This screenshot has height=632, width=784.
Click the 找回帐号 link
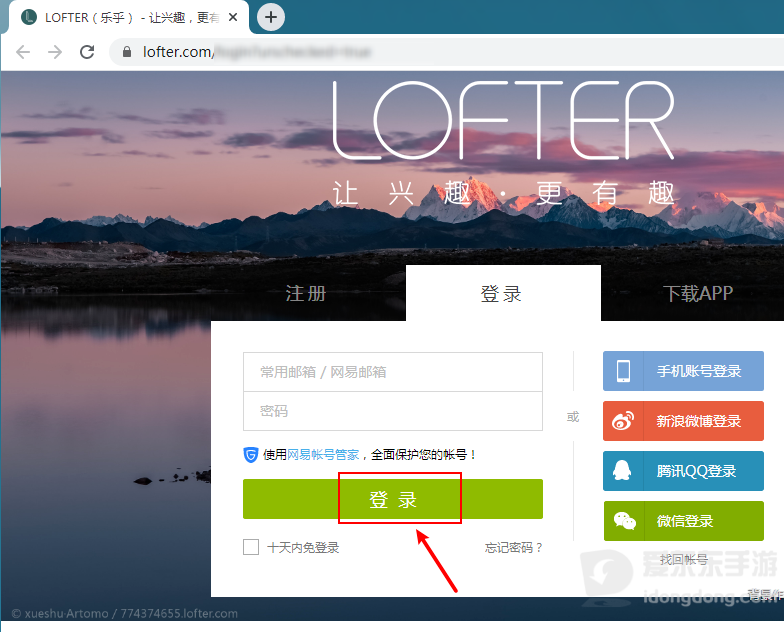[684, 560]
